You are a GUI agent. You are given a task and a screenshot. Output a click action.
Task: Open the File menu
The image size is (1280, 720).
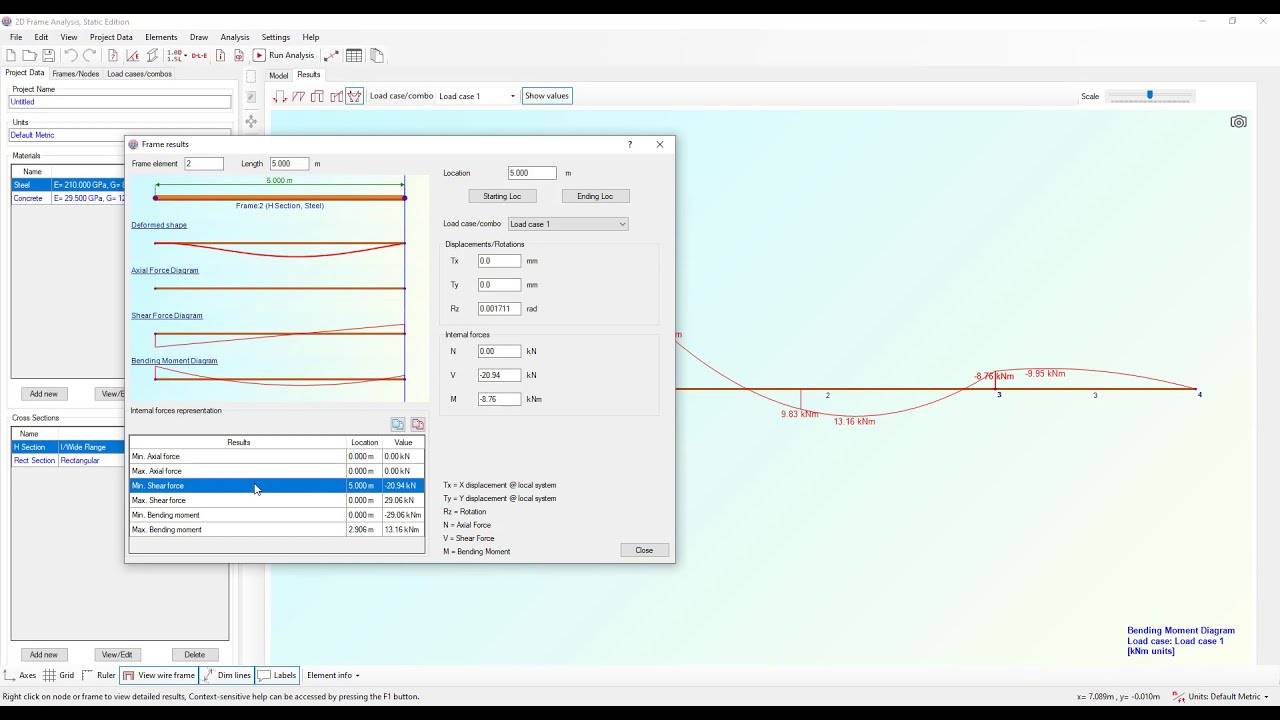pos(16,37)
